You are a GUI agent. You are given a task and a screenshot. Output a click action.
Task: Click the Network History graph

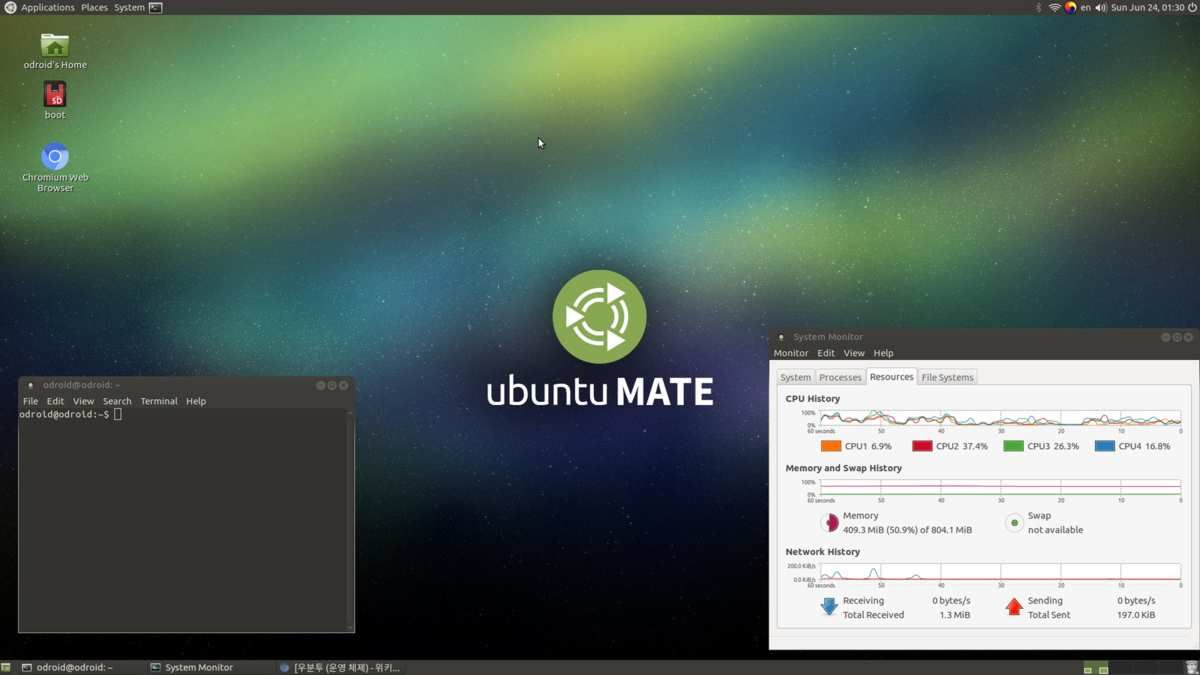(x=1000, y=572)
